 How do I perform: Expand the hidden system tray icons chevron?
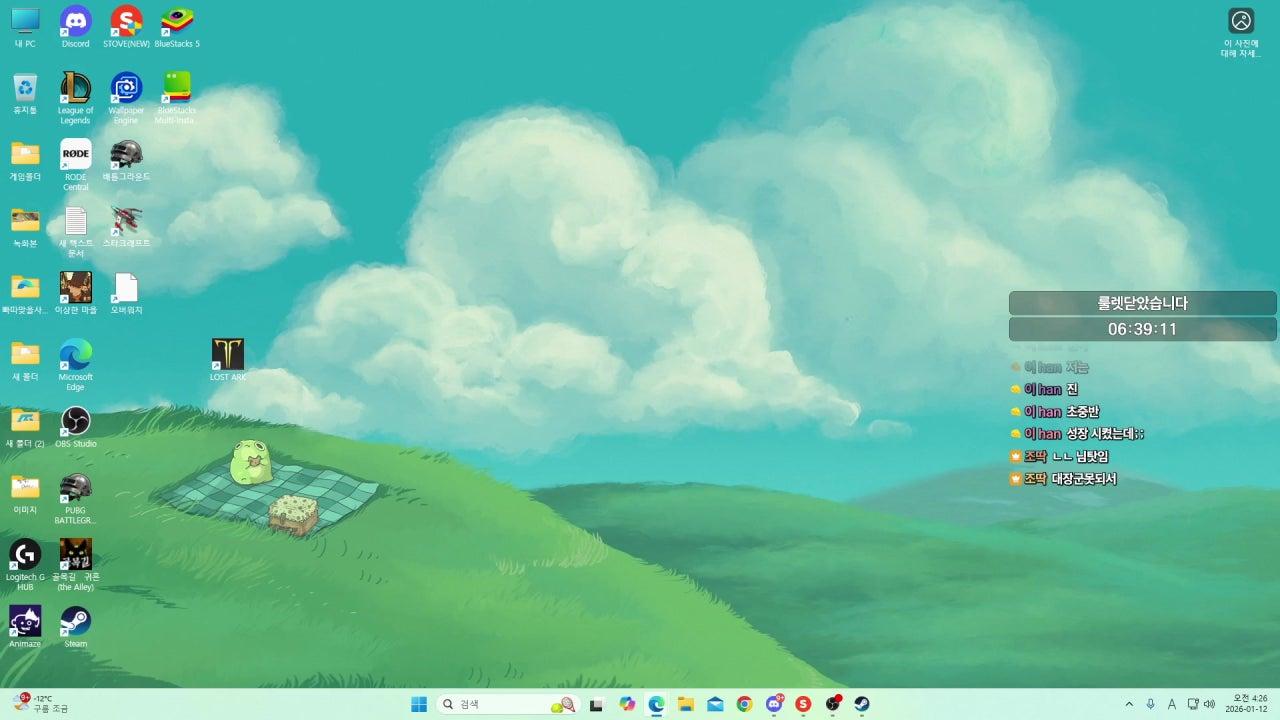(x=1130, y=704)
